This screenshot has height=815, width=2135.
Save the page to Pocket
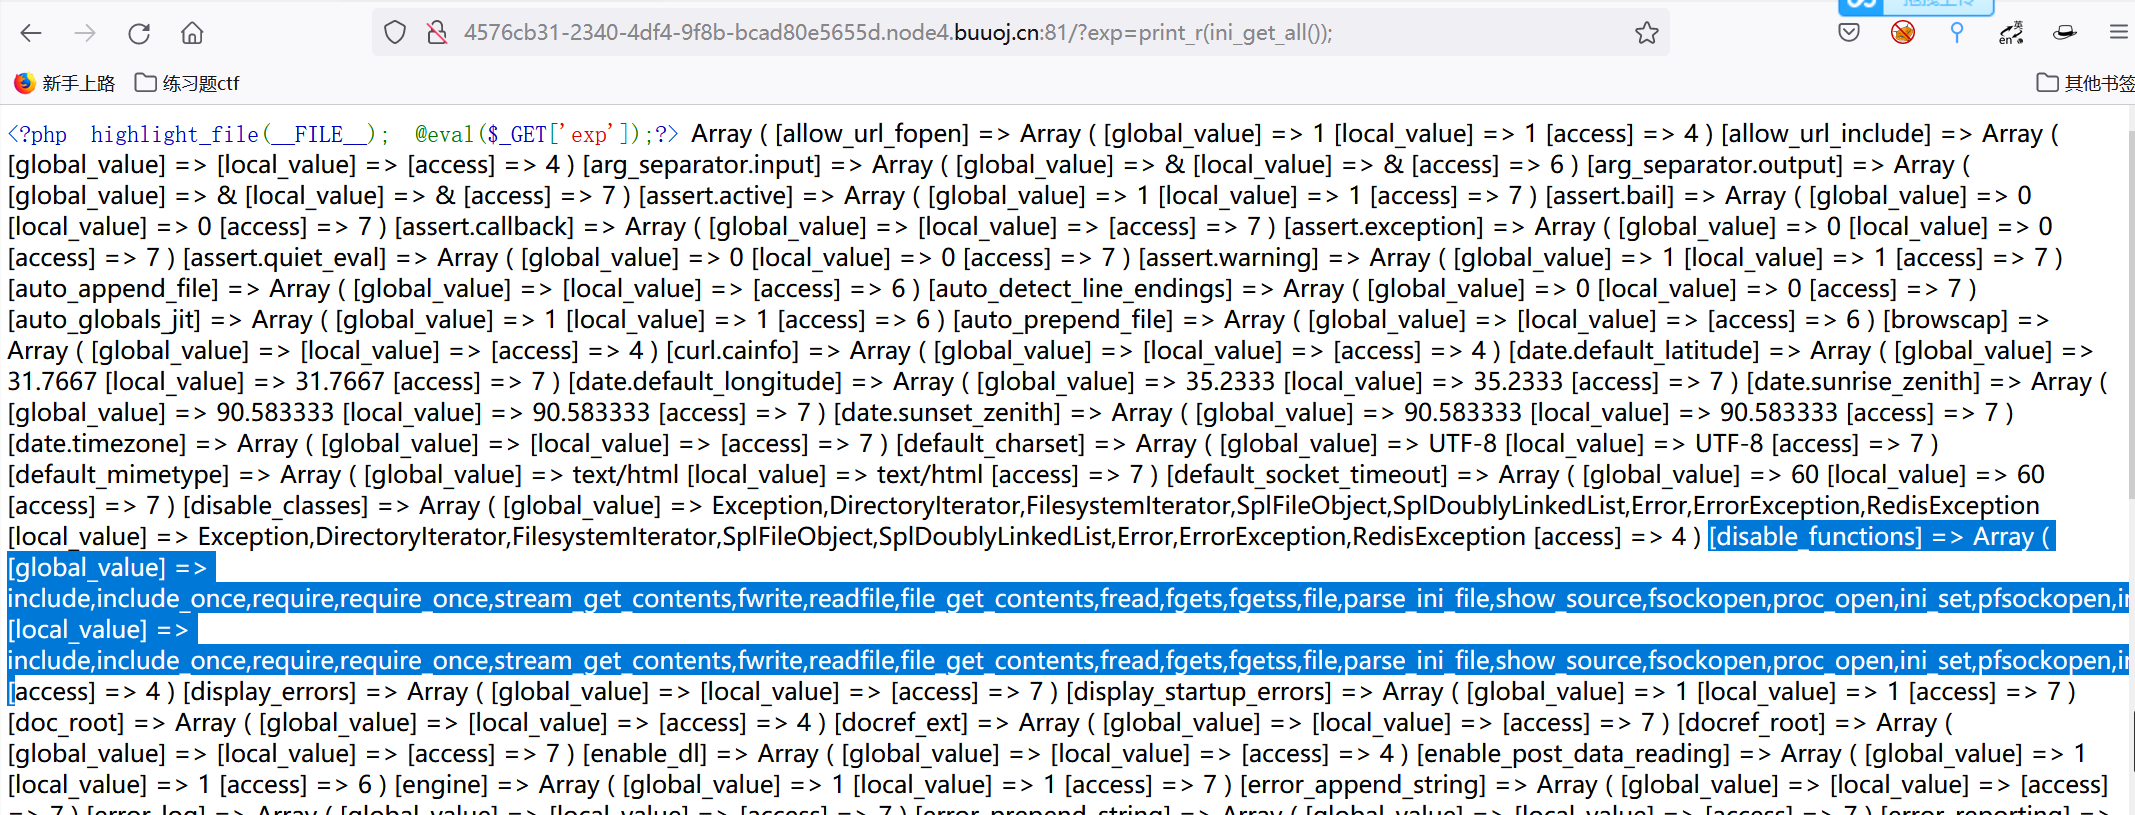click(x=1849, y=33)
